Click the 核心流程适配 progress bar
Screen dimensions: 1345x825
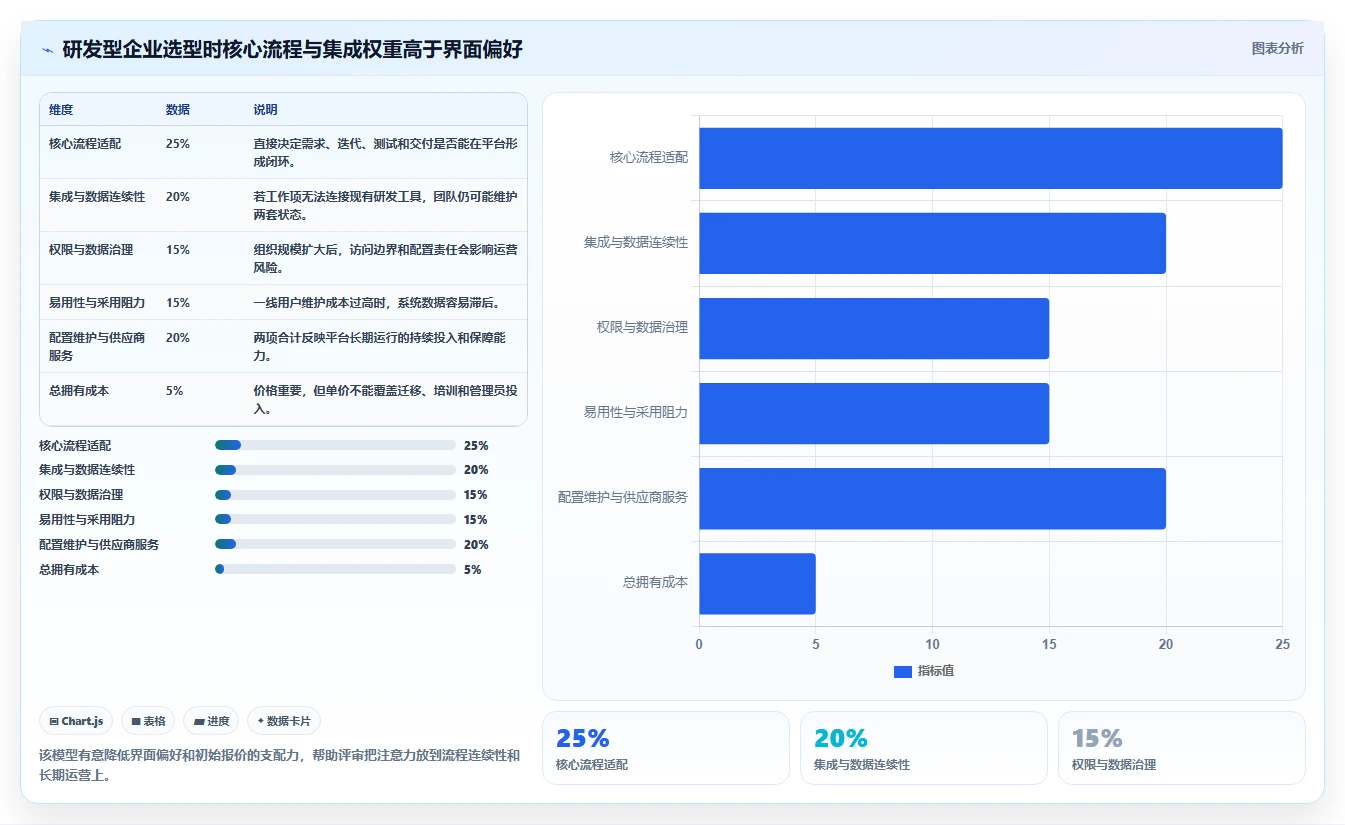335,445
